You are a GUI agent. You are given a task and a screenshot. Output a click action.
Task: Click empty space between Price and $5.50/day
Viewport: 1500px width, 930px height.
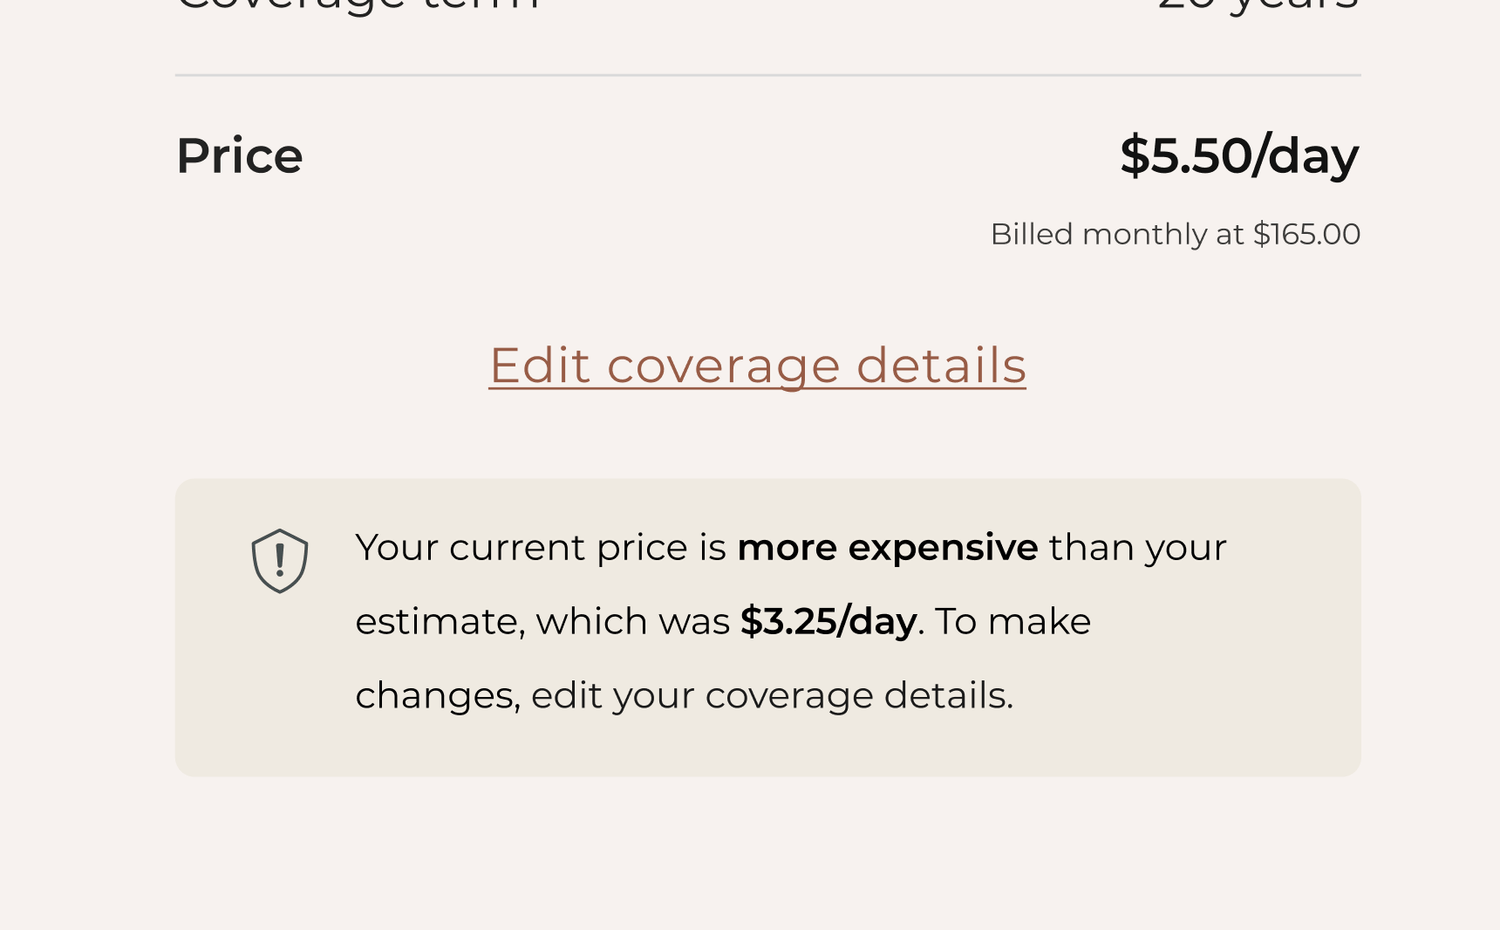coord(710,156)
